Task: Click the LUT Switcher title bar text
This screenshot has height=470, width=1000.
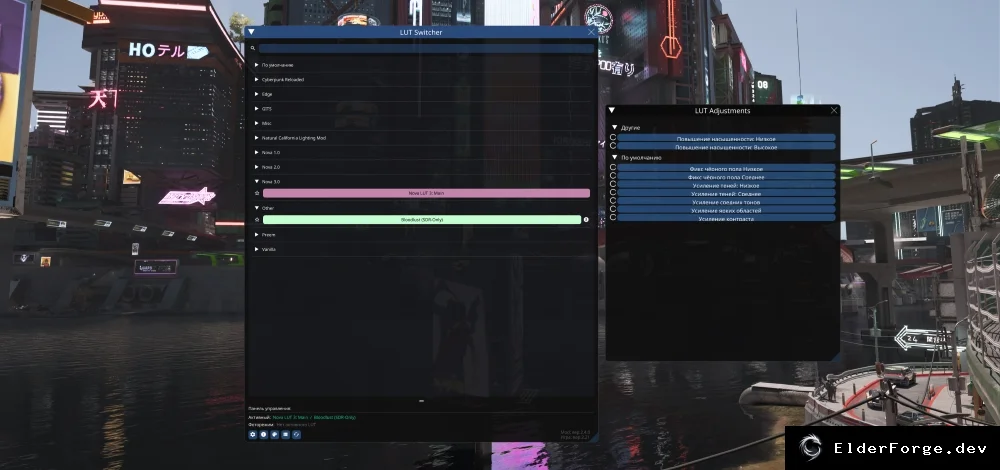Action: [421, 32]
